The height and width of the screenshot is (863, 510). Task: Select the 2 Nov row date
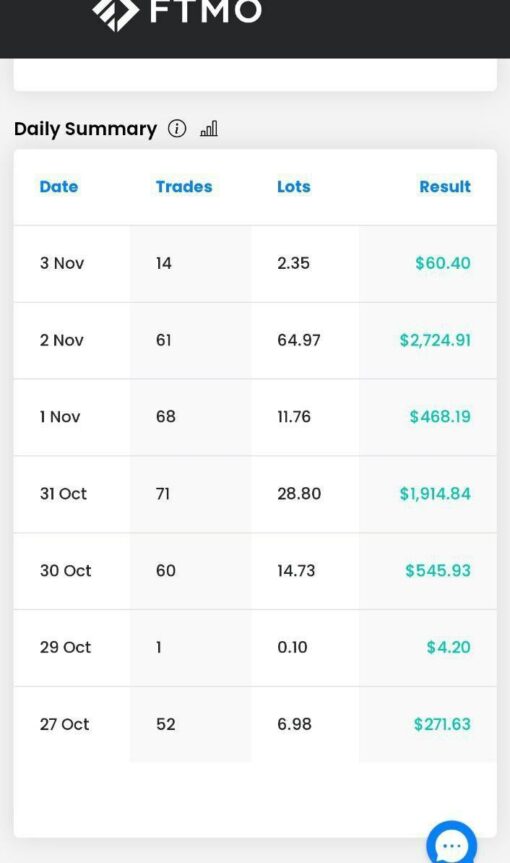[62, 340]
